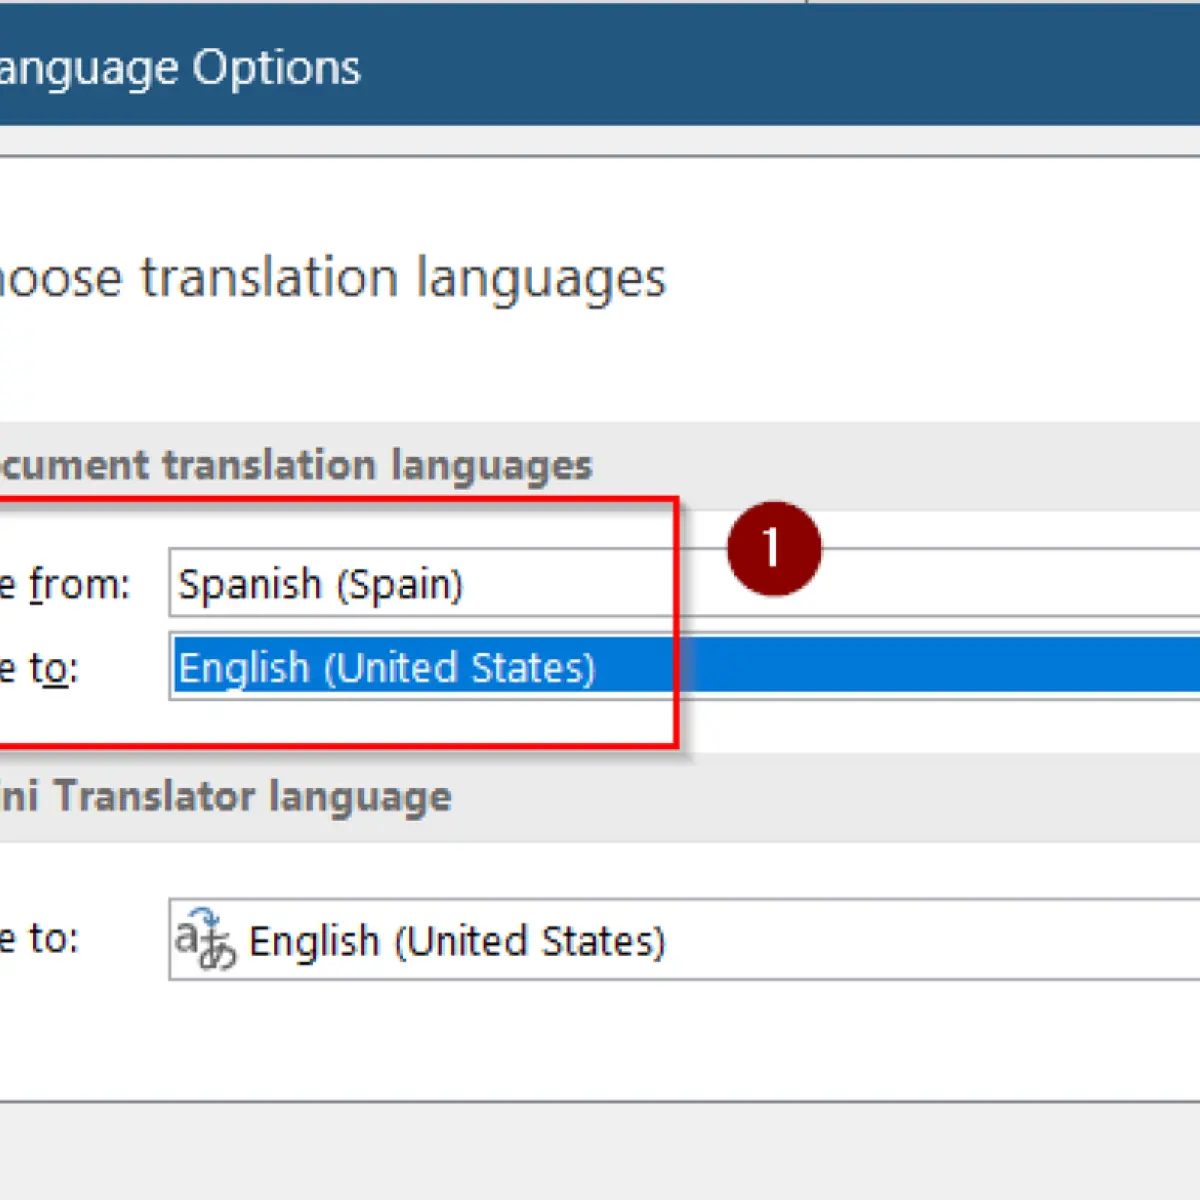Click the white space below Mini Translator dropdown
Image resolution: width=1200 pixels, height=1200 pixels.
click(600, 1040)
